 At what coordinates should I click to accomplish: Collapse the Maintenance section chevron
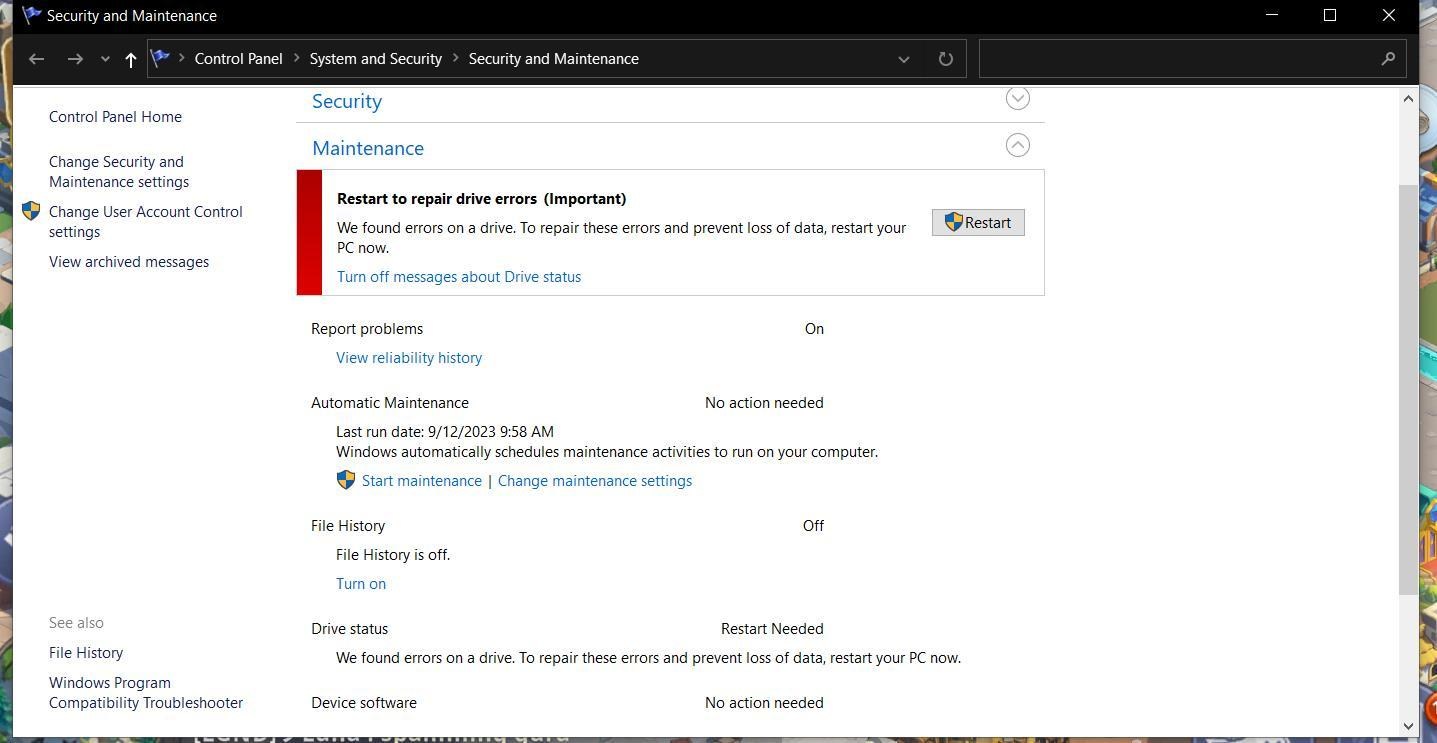click(x=1017, y=145)
